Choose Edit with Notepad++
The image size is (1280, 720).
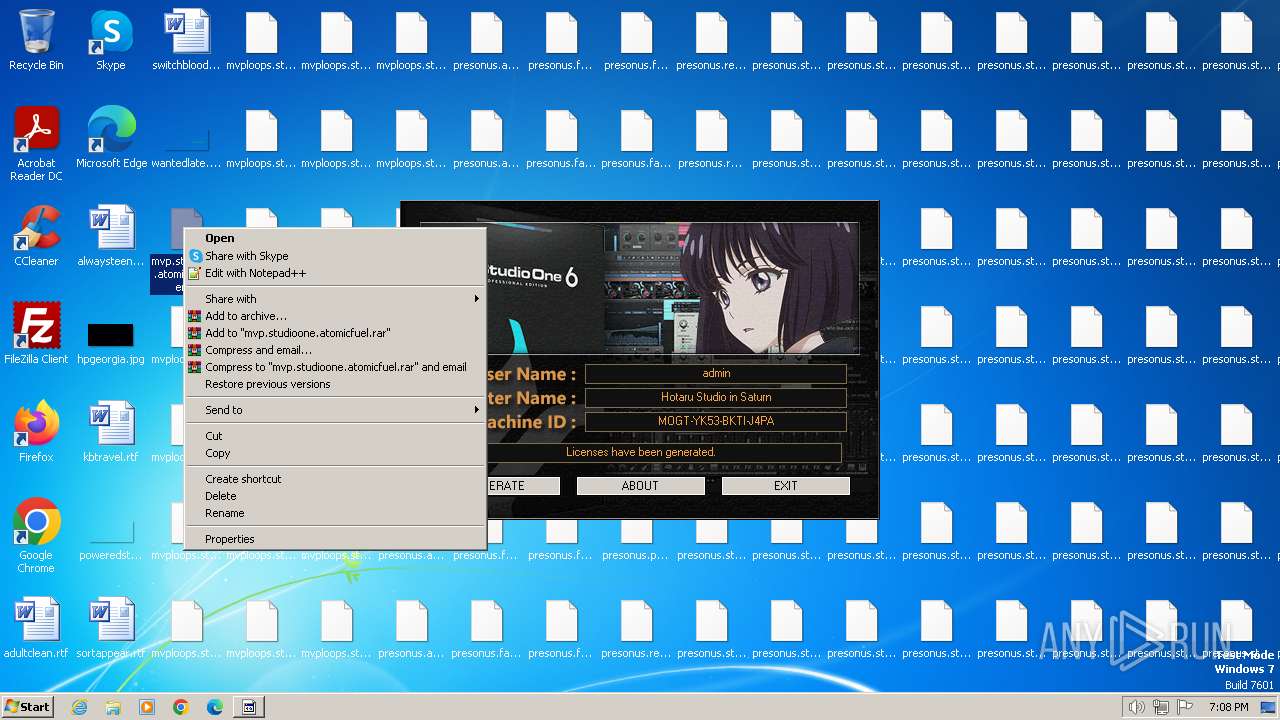(335, 273)
